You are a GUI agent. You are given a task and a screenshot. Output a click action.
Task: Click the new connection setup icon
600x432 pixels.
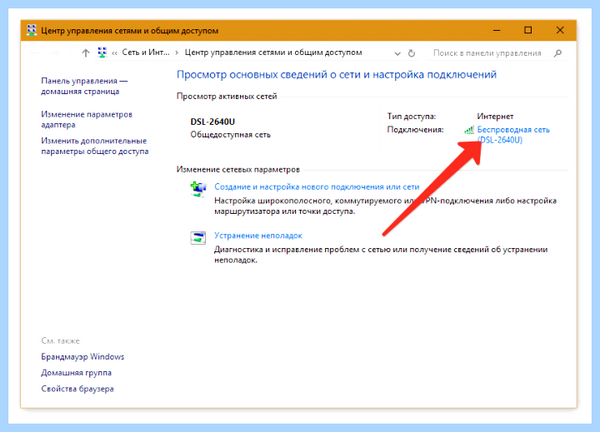pos(198,189)
